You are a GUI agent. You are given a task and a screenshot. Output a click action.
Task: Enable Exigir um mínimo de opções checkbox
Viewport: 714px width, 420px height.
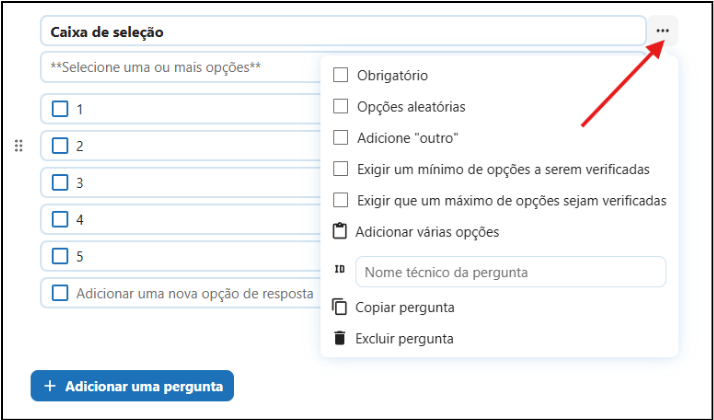click(340, 169)
